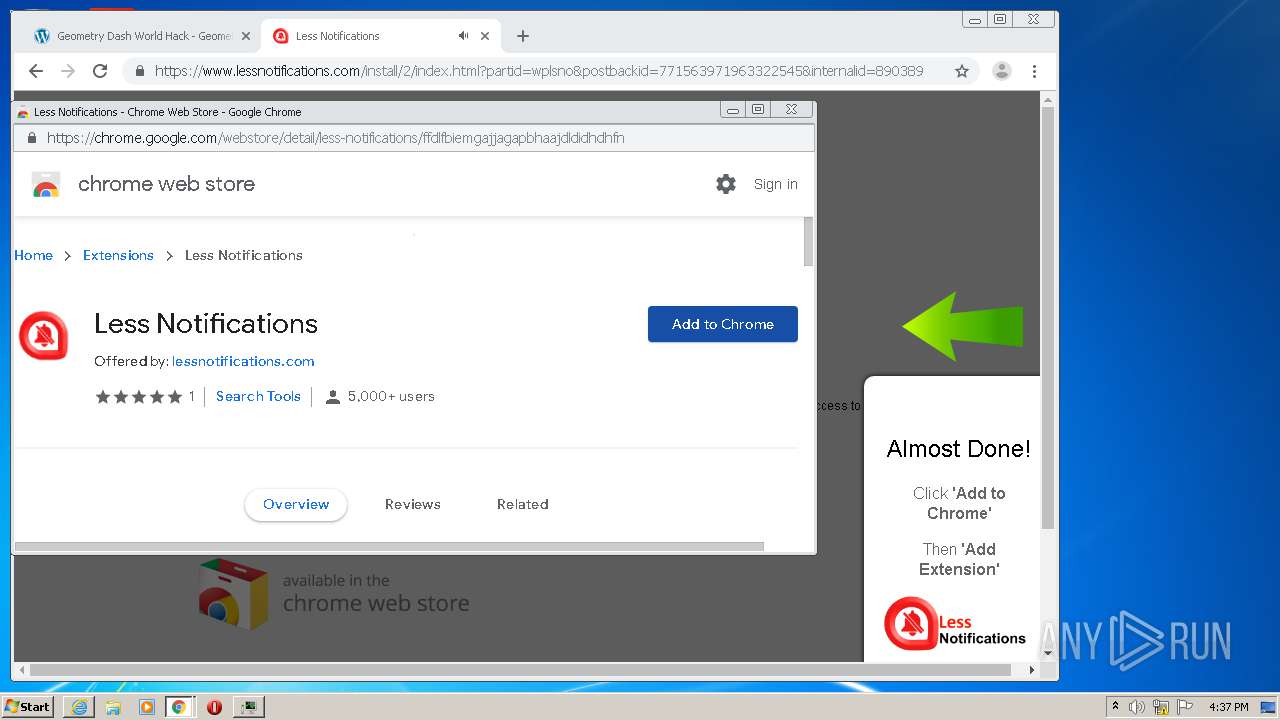The image size is (1280, 720).
Task: Click the Add to Chrome button
Action: point(723,324)
